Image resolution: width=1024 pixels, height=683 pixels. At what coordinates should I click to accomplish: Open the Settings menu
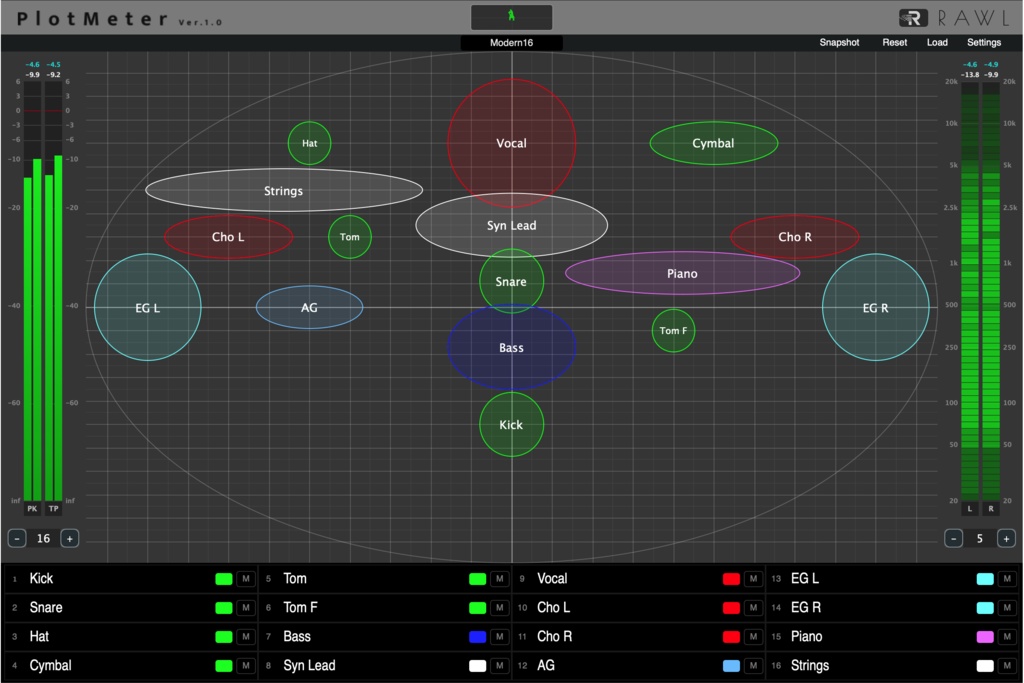click(984, 42)
